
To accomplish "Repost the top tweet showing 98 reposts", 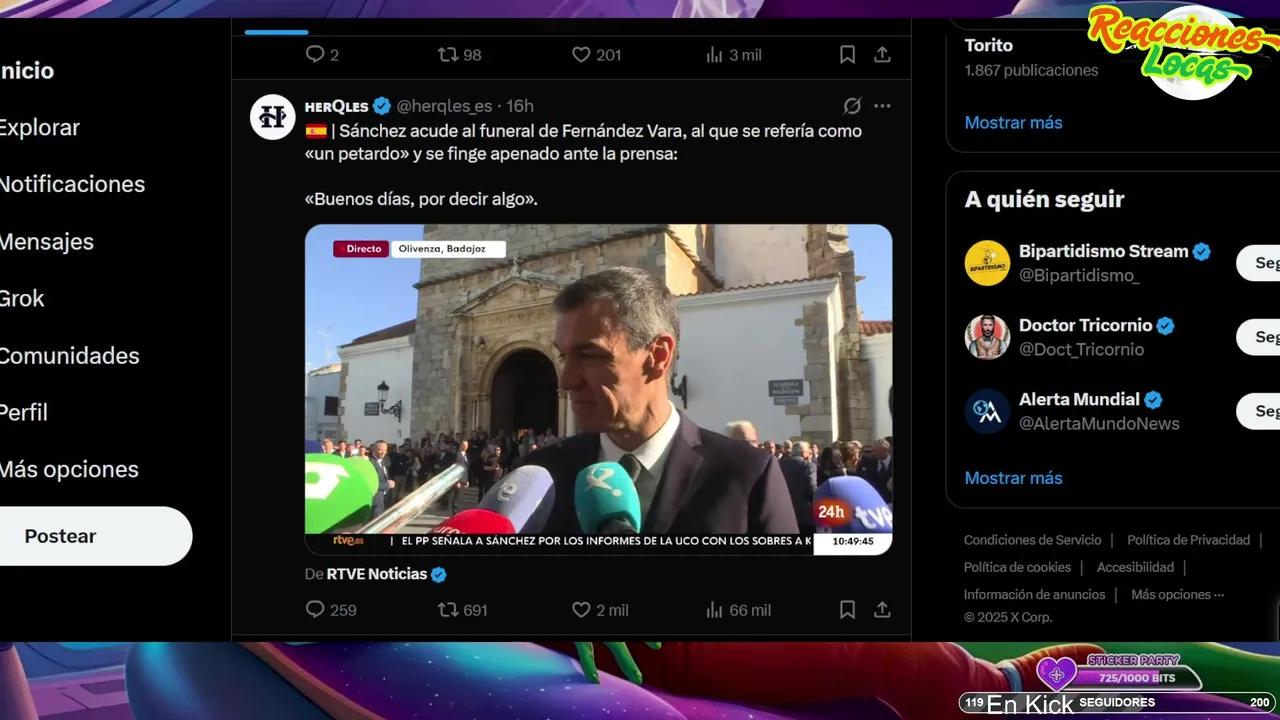I will (460, 55).
